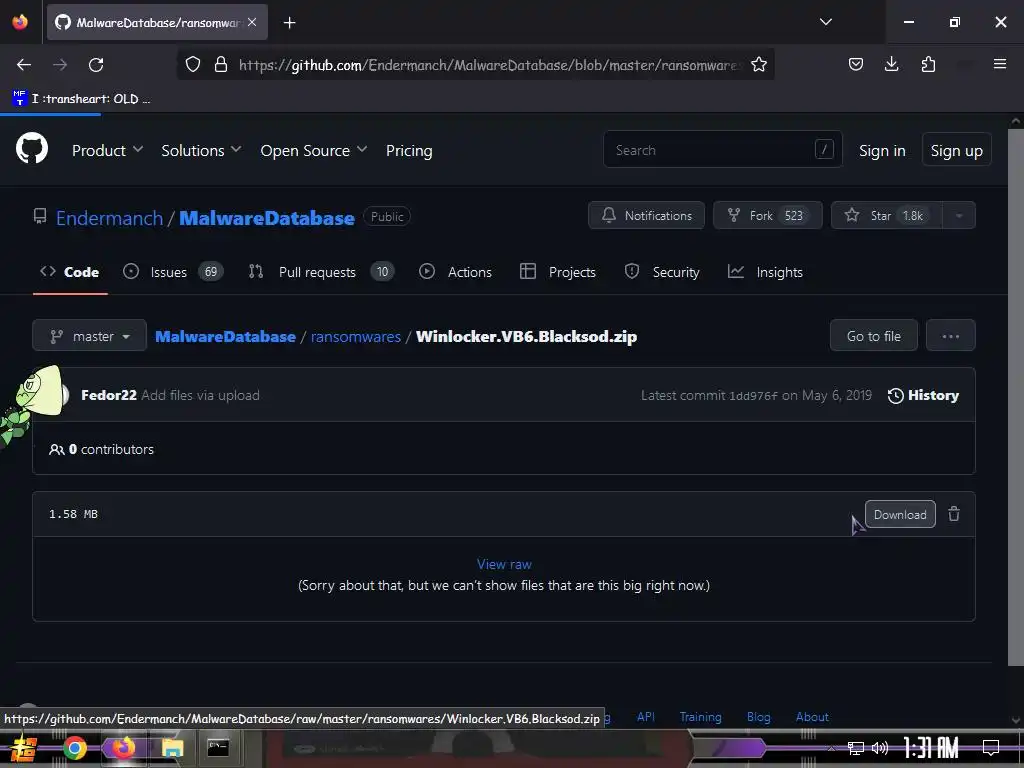Open Google Chrome from taskbar
1024x768 pixels.
coord(74,748)
